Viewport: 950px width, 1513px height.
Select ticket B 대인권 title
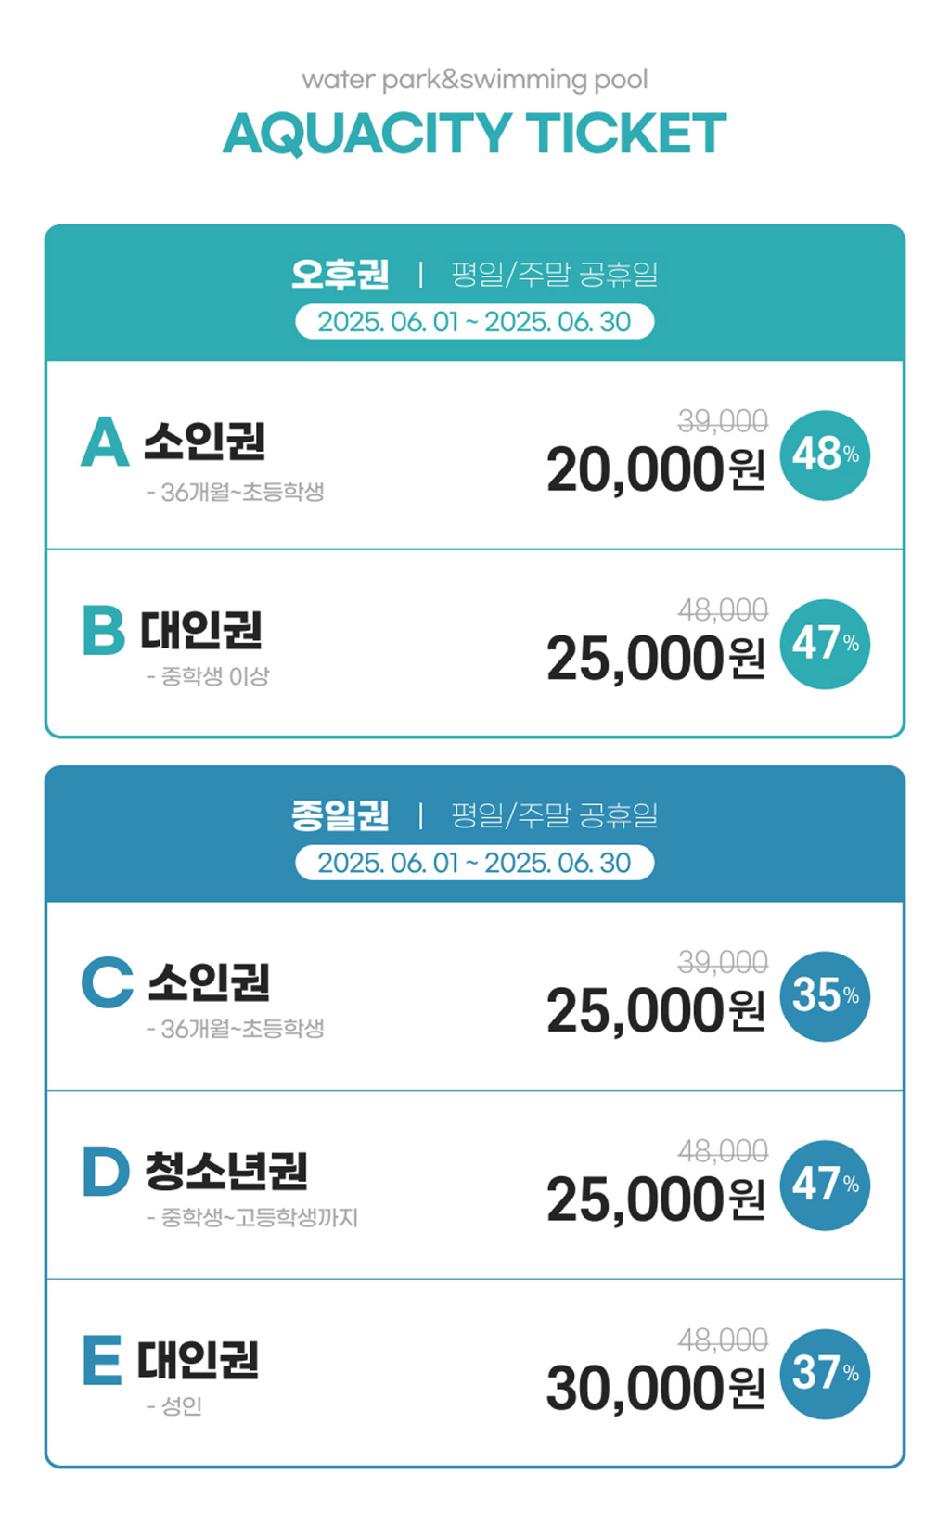(x=201, y=630)
